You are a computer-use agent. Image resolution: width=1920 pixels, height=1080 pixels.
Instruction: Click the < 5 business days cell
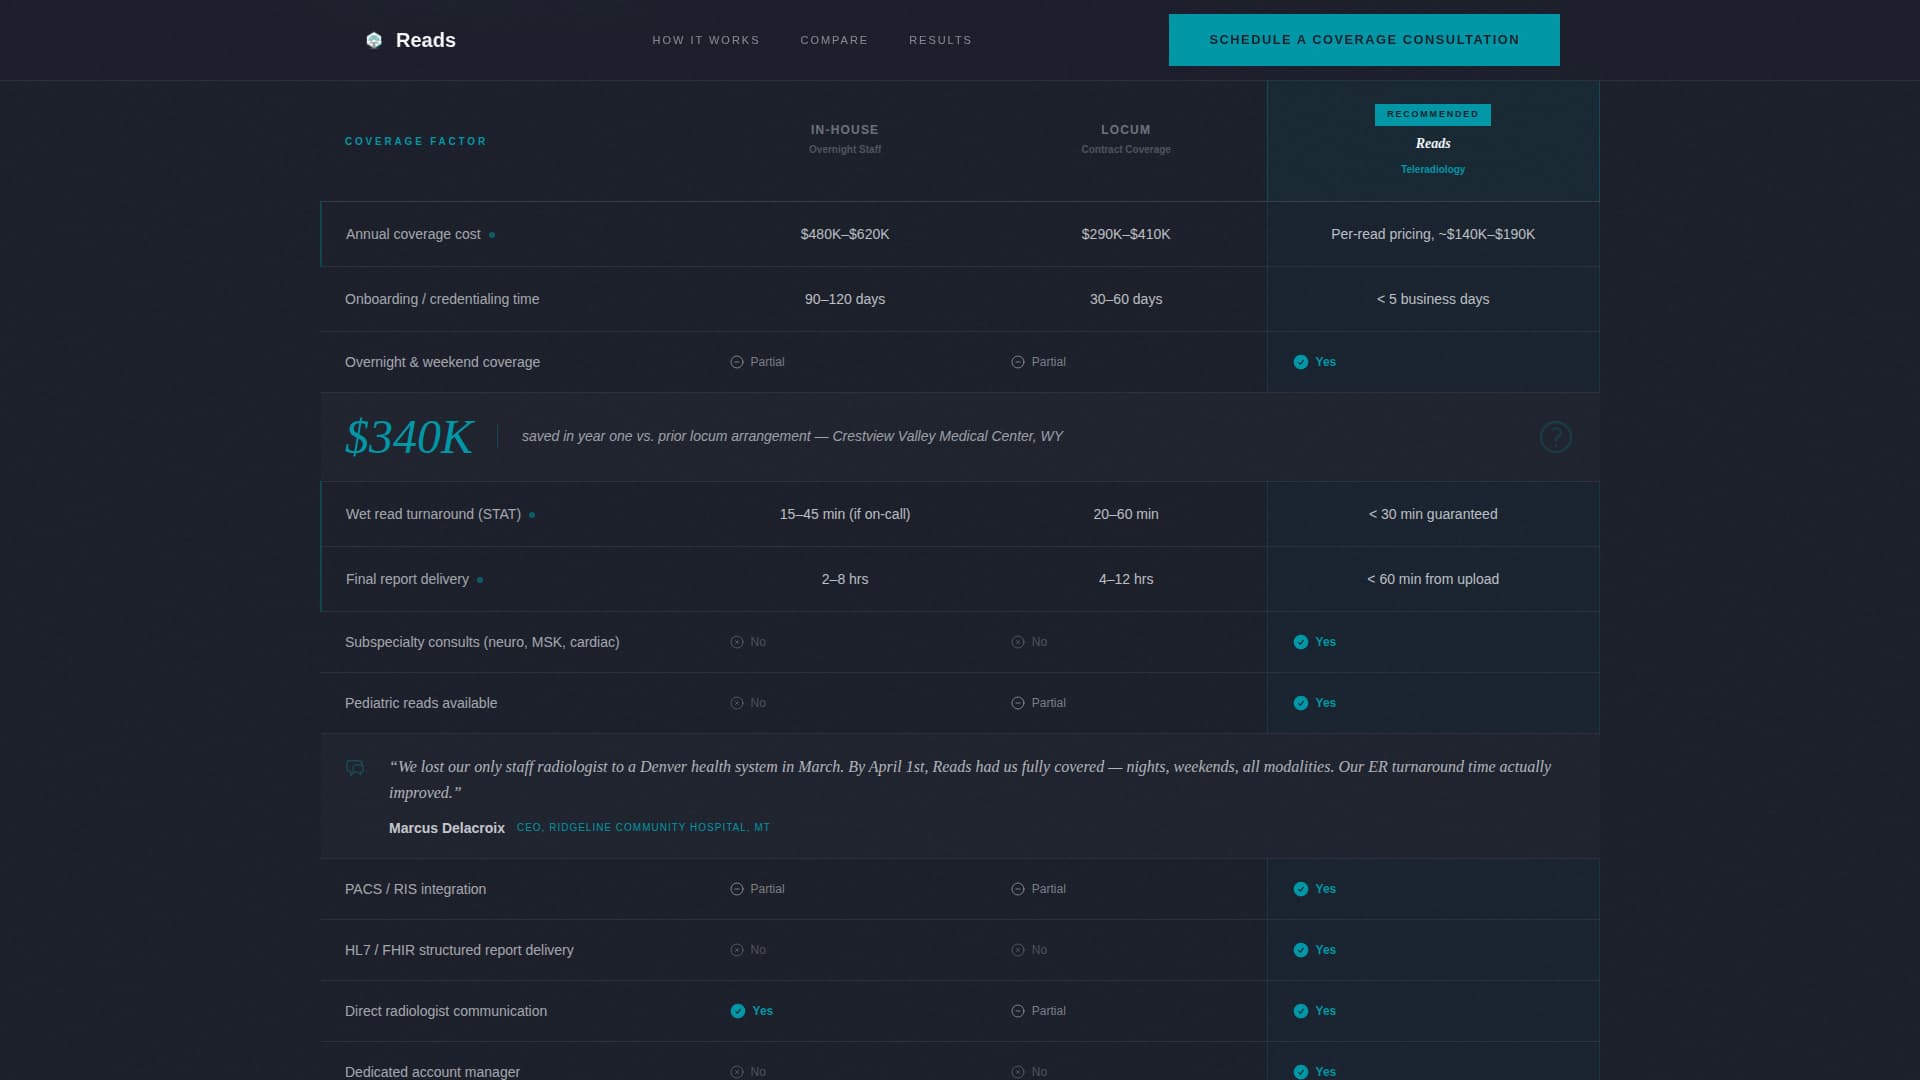1433,299
